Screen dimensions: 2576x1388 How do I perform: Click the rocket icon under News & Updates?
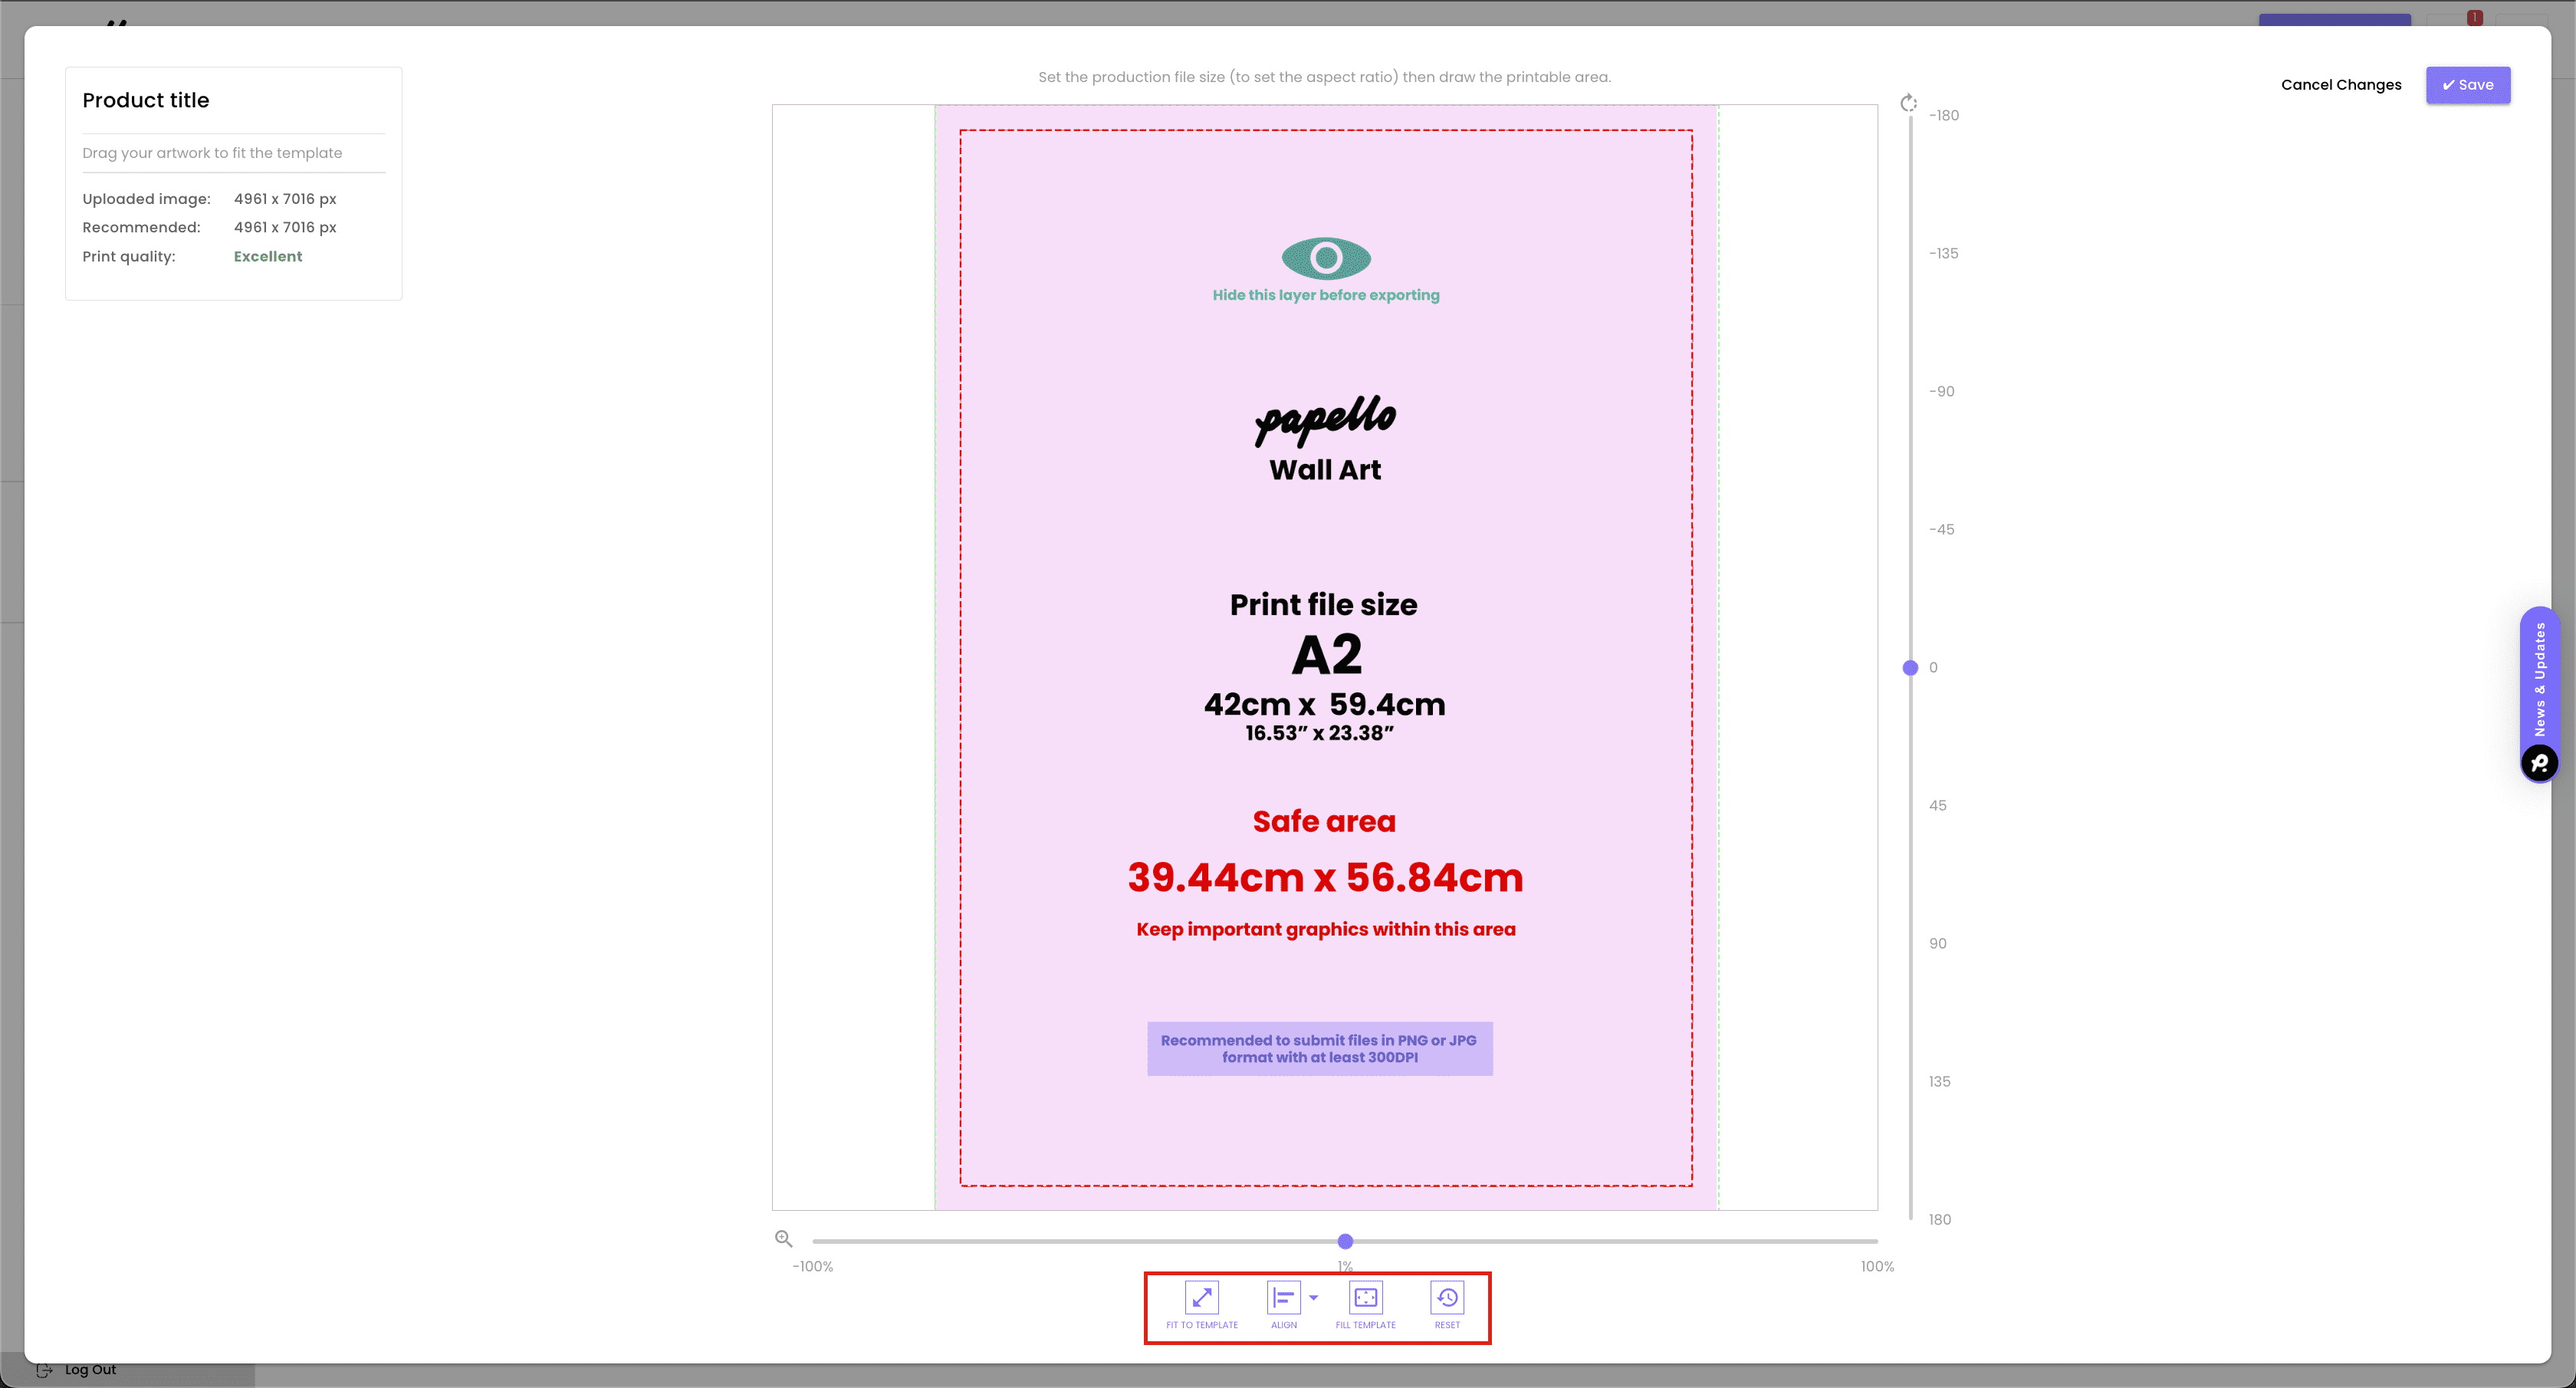point(2539,764)
